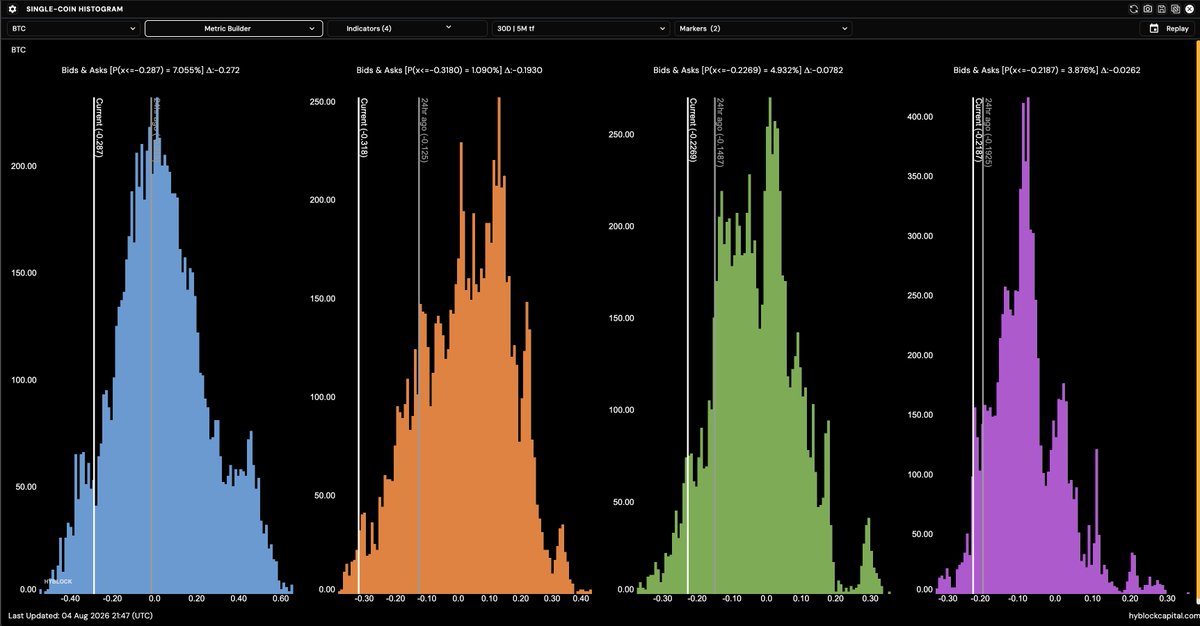Click the 24hr ago (-0.1925) marker
The width and height of the screenshot is (1200, 626).
[x=983, y=345]
